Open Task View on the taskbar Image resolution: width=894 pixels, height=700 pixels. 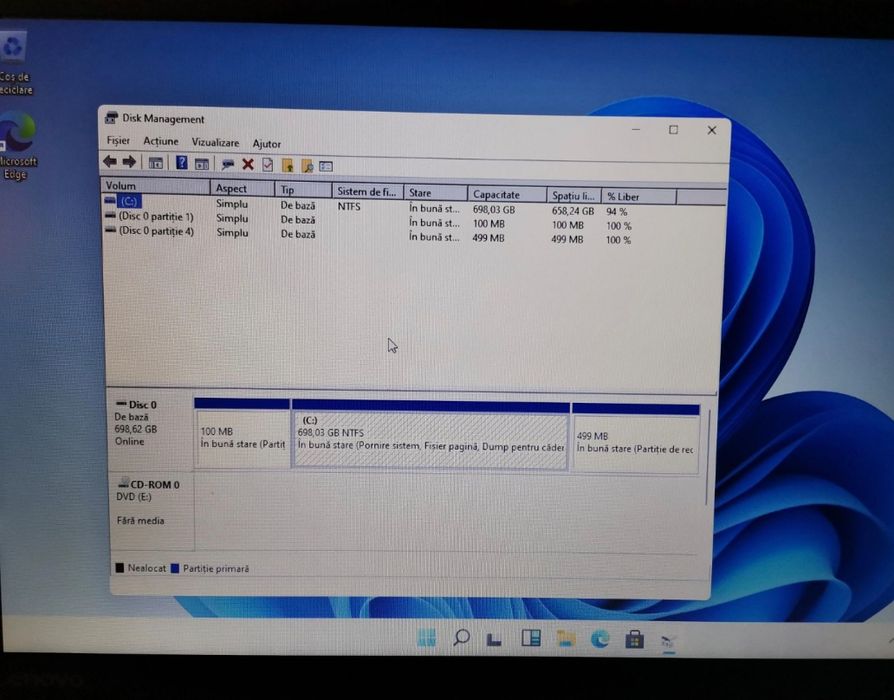[494, 638]
